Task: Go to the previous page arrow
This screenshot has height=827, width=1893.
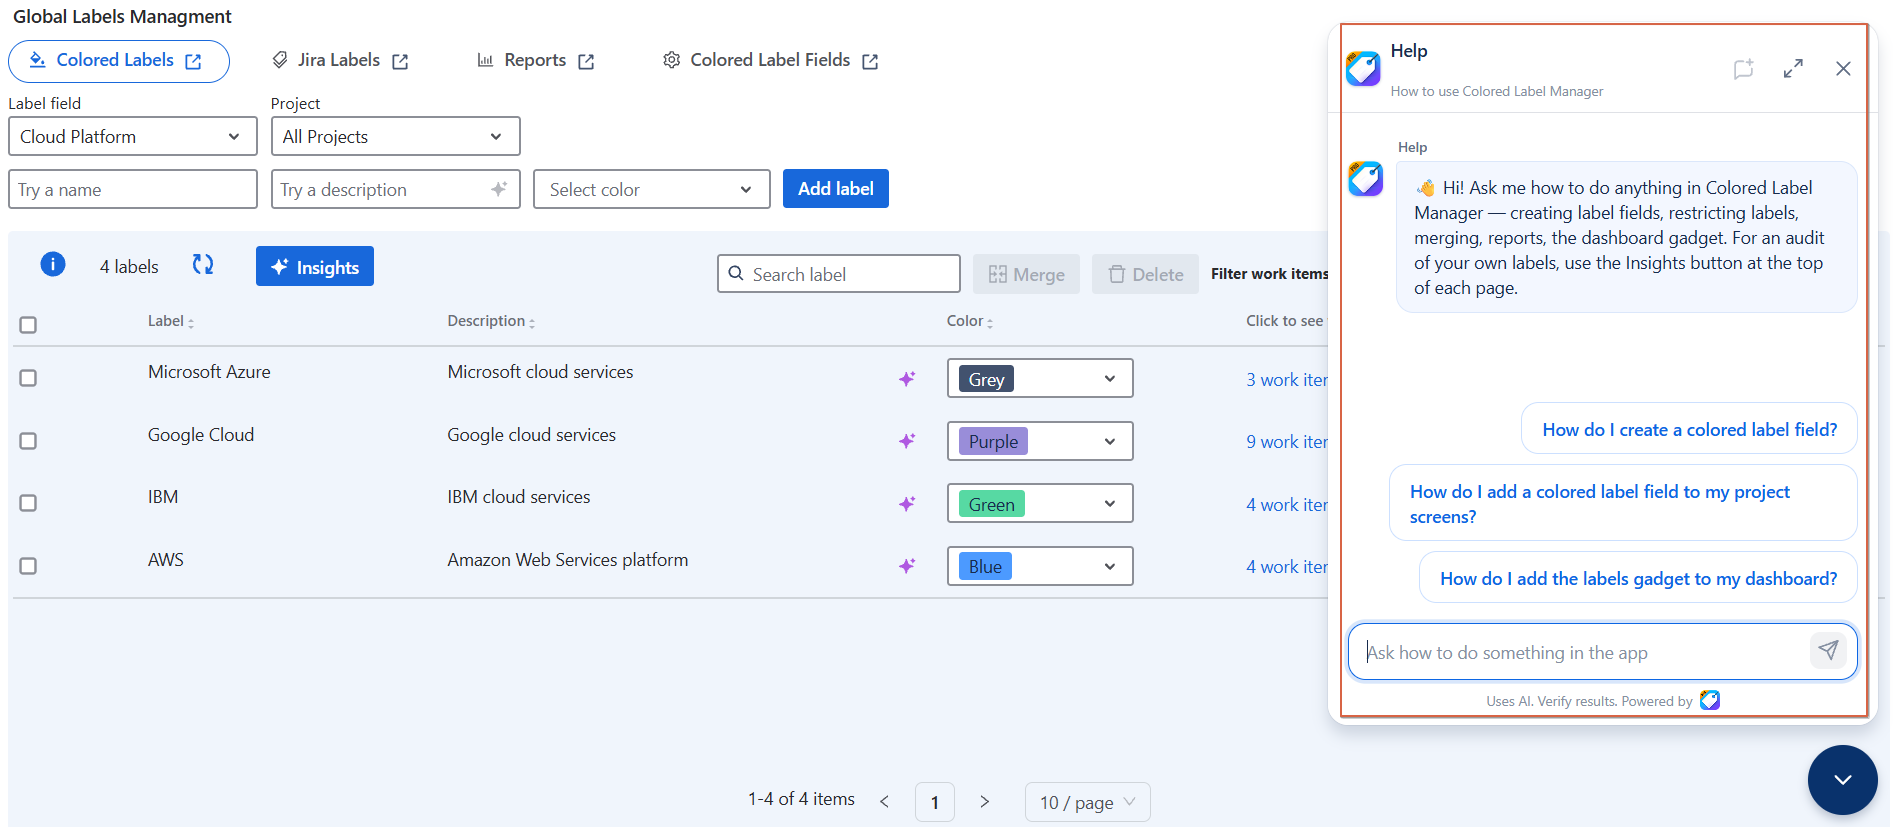Action: [885, 802]
